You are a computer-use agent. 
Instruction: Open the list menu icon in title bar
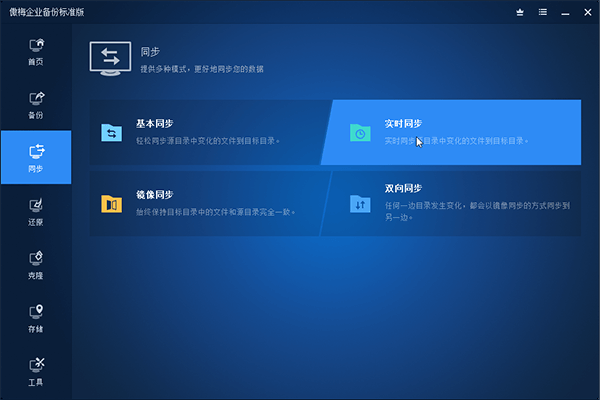coord(543,12)
